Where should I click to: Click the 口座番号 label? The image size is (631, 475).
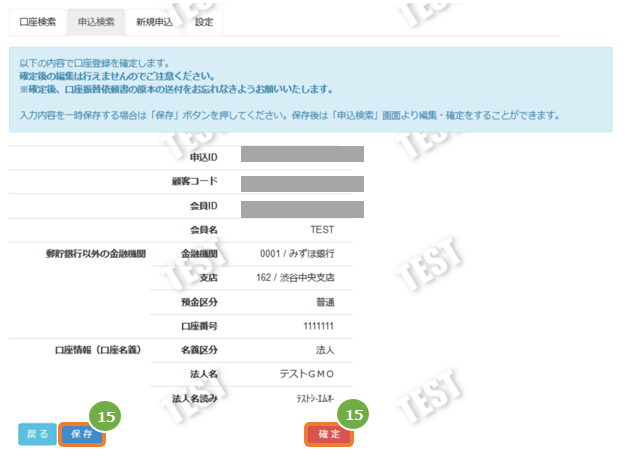pyautogui.click(x=199, y=326)
